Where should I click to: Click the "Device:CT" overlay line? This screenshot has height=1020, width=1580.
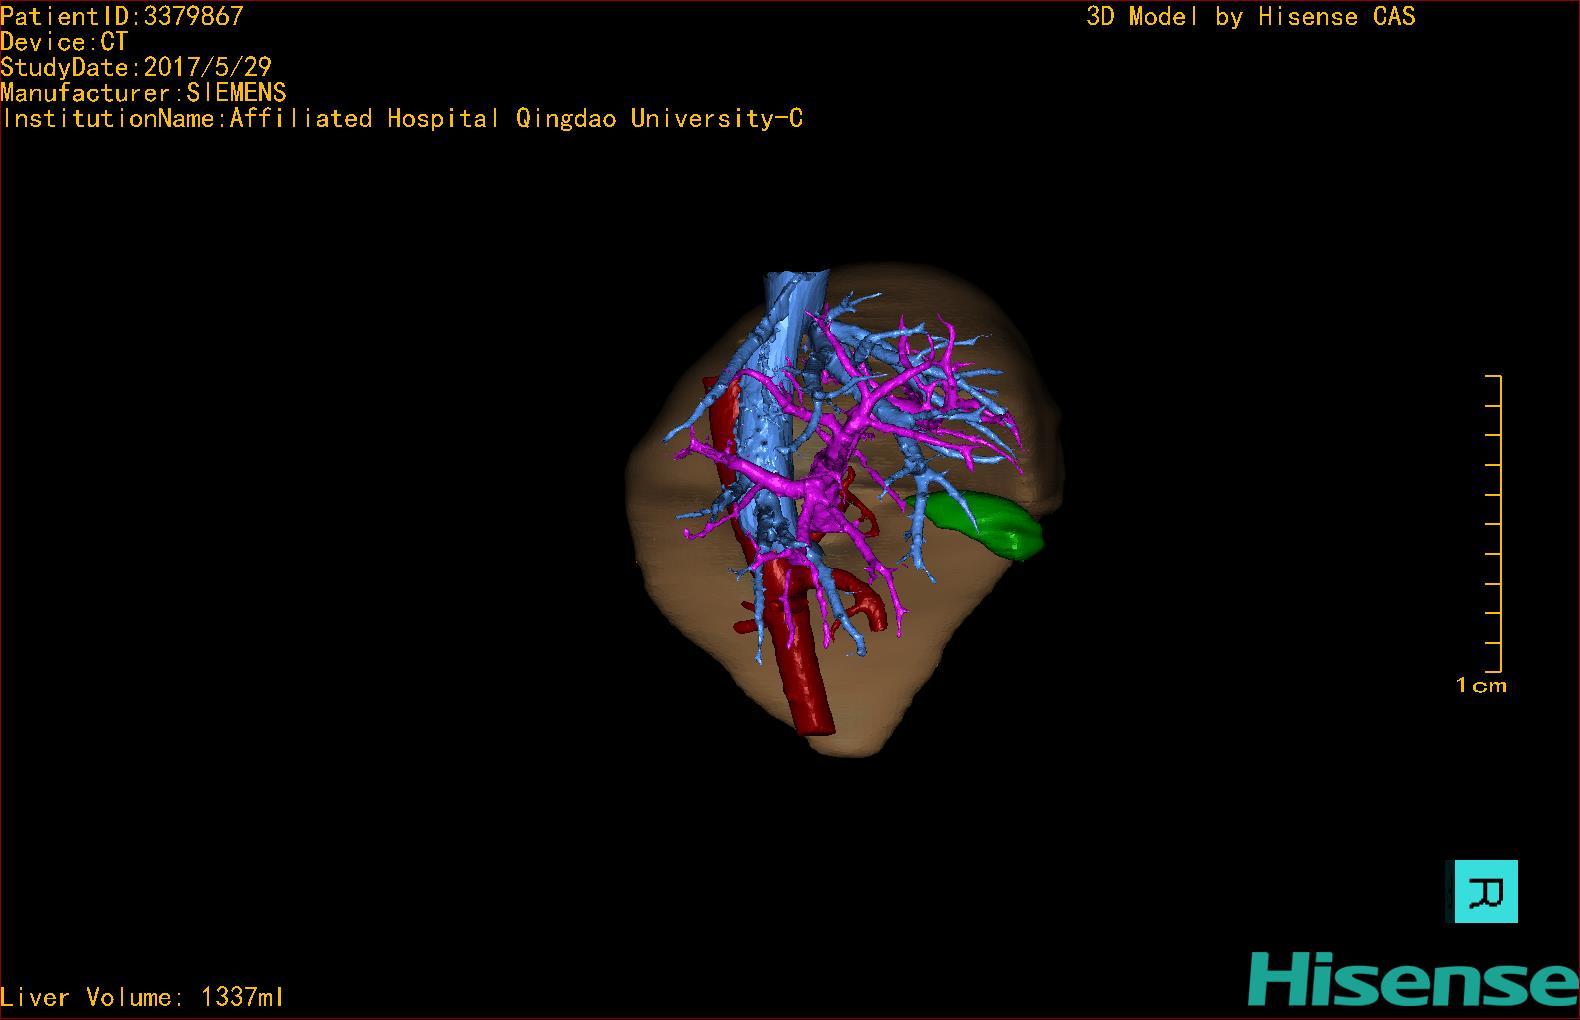pos(64,42)
